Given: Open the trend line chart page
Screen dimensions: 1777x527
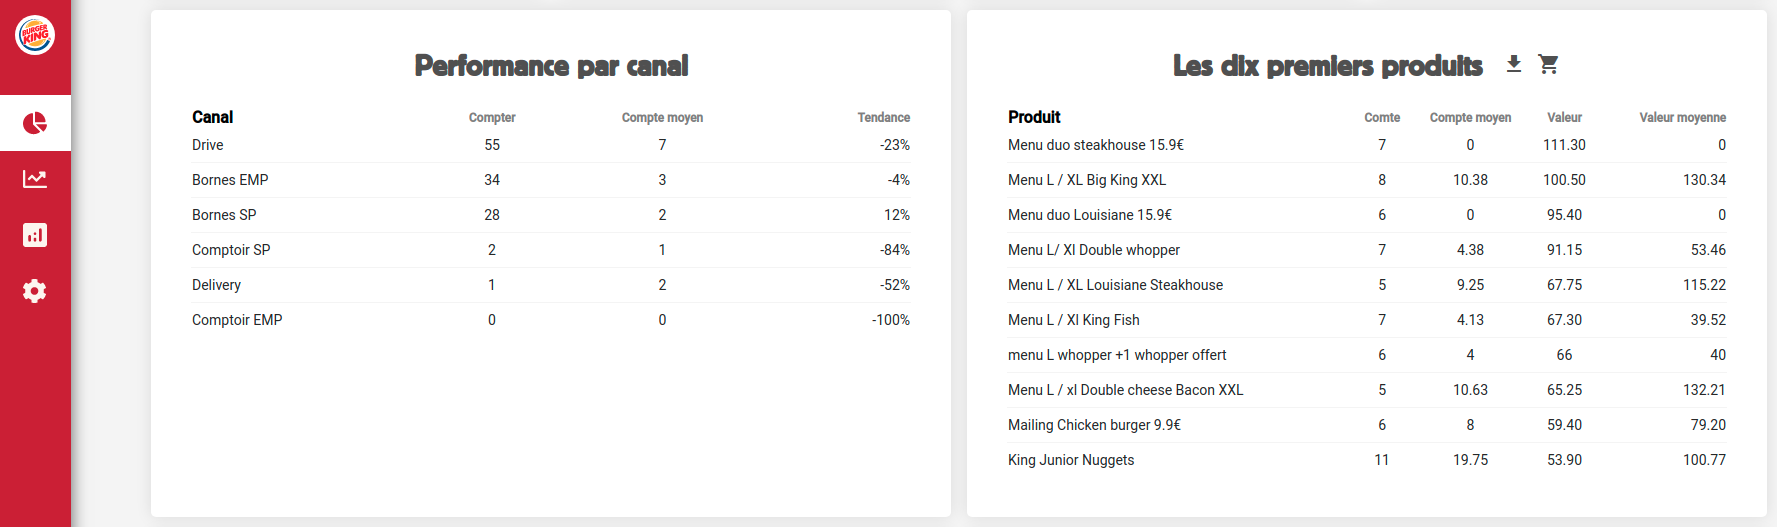Looking at the screenshot, I should (35, 179).
